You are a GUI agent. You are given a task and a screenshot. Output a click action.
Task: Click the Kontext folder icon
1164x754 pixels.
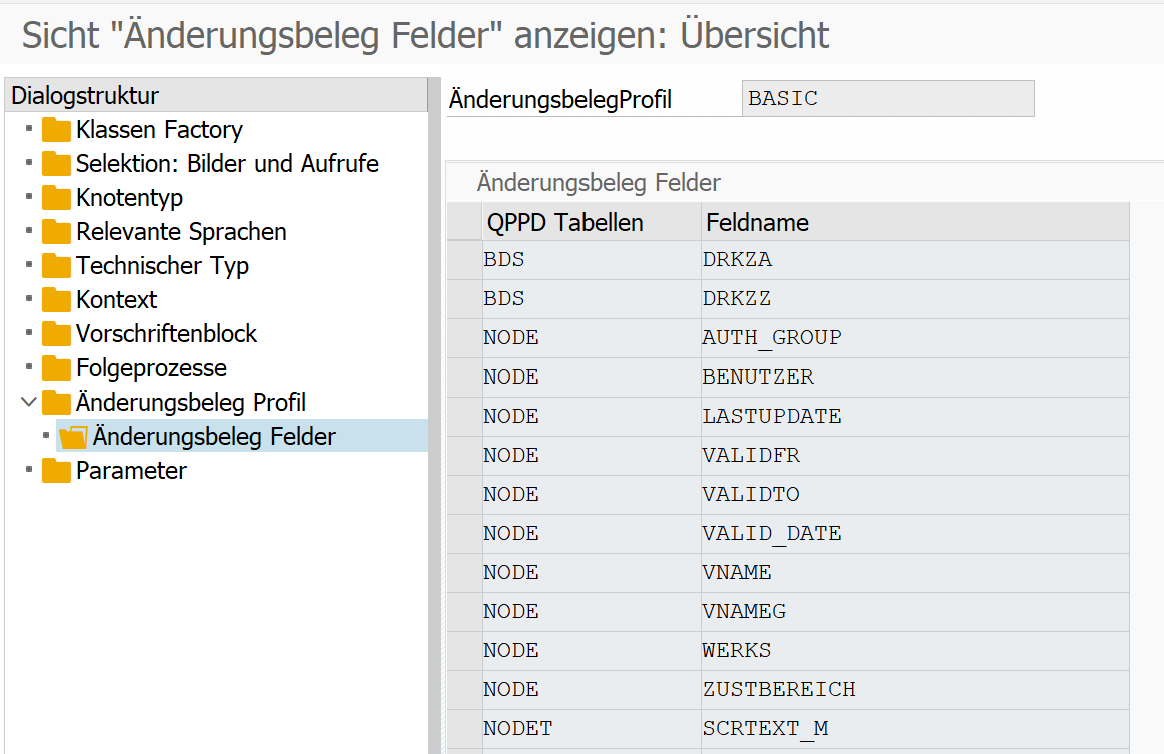(x=56, y=300)
